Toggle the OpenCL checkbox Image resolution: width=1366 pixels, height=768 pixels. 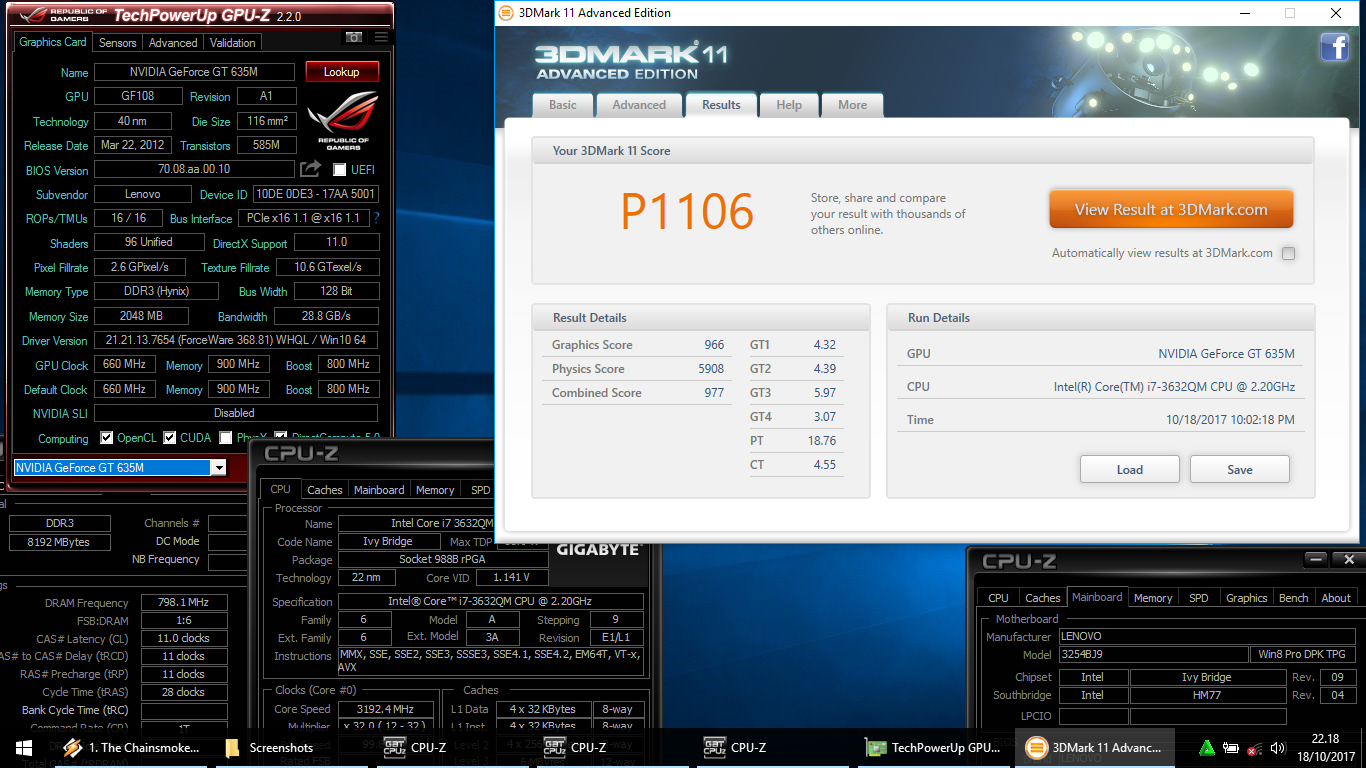pos(107,438)
